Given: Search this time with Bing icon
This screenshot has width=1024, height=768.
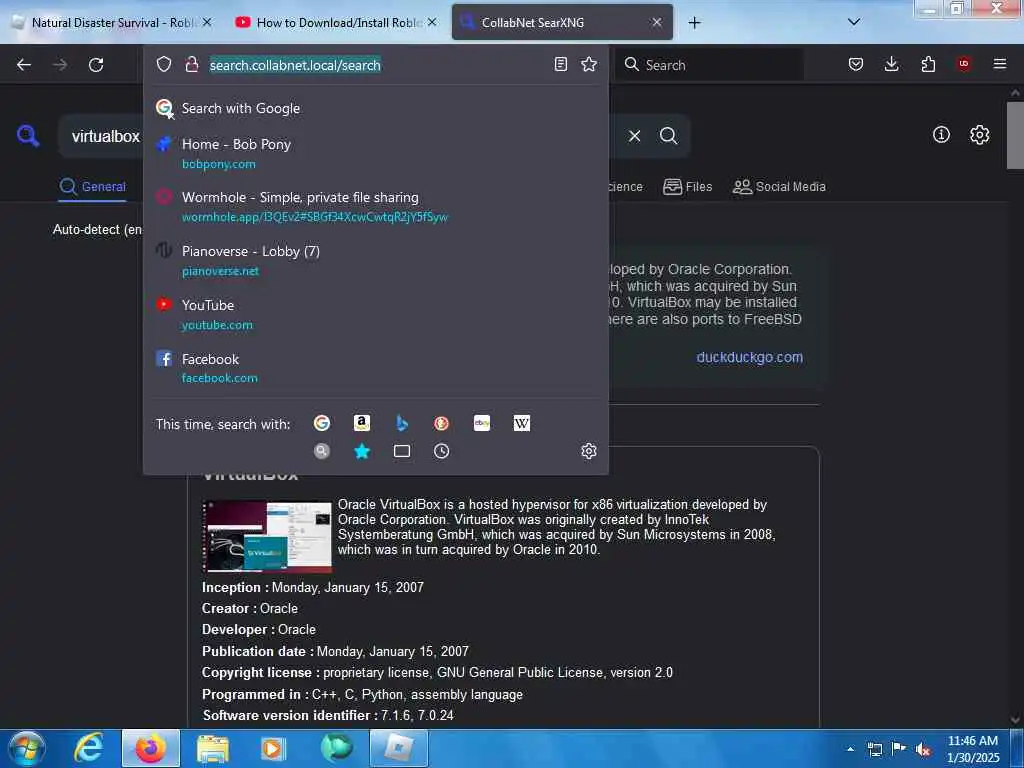Looking at the screenshot, I should 402,423.
